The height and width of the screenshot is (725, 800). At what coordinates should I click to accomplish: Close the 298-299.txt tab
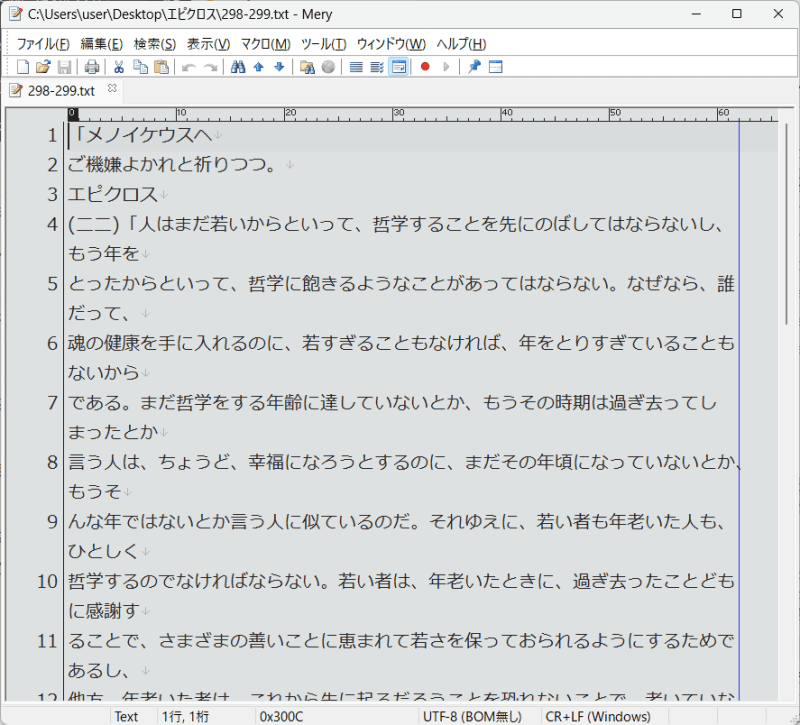point(112,90)
